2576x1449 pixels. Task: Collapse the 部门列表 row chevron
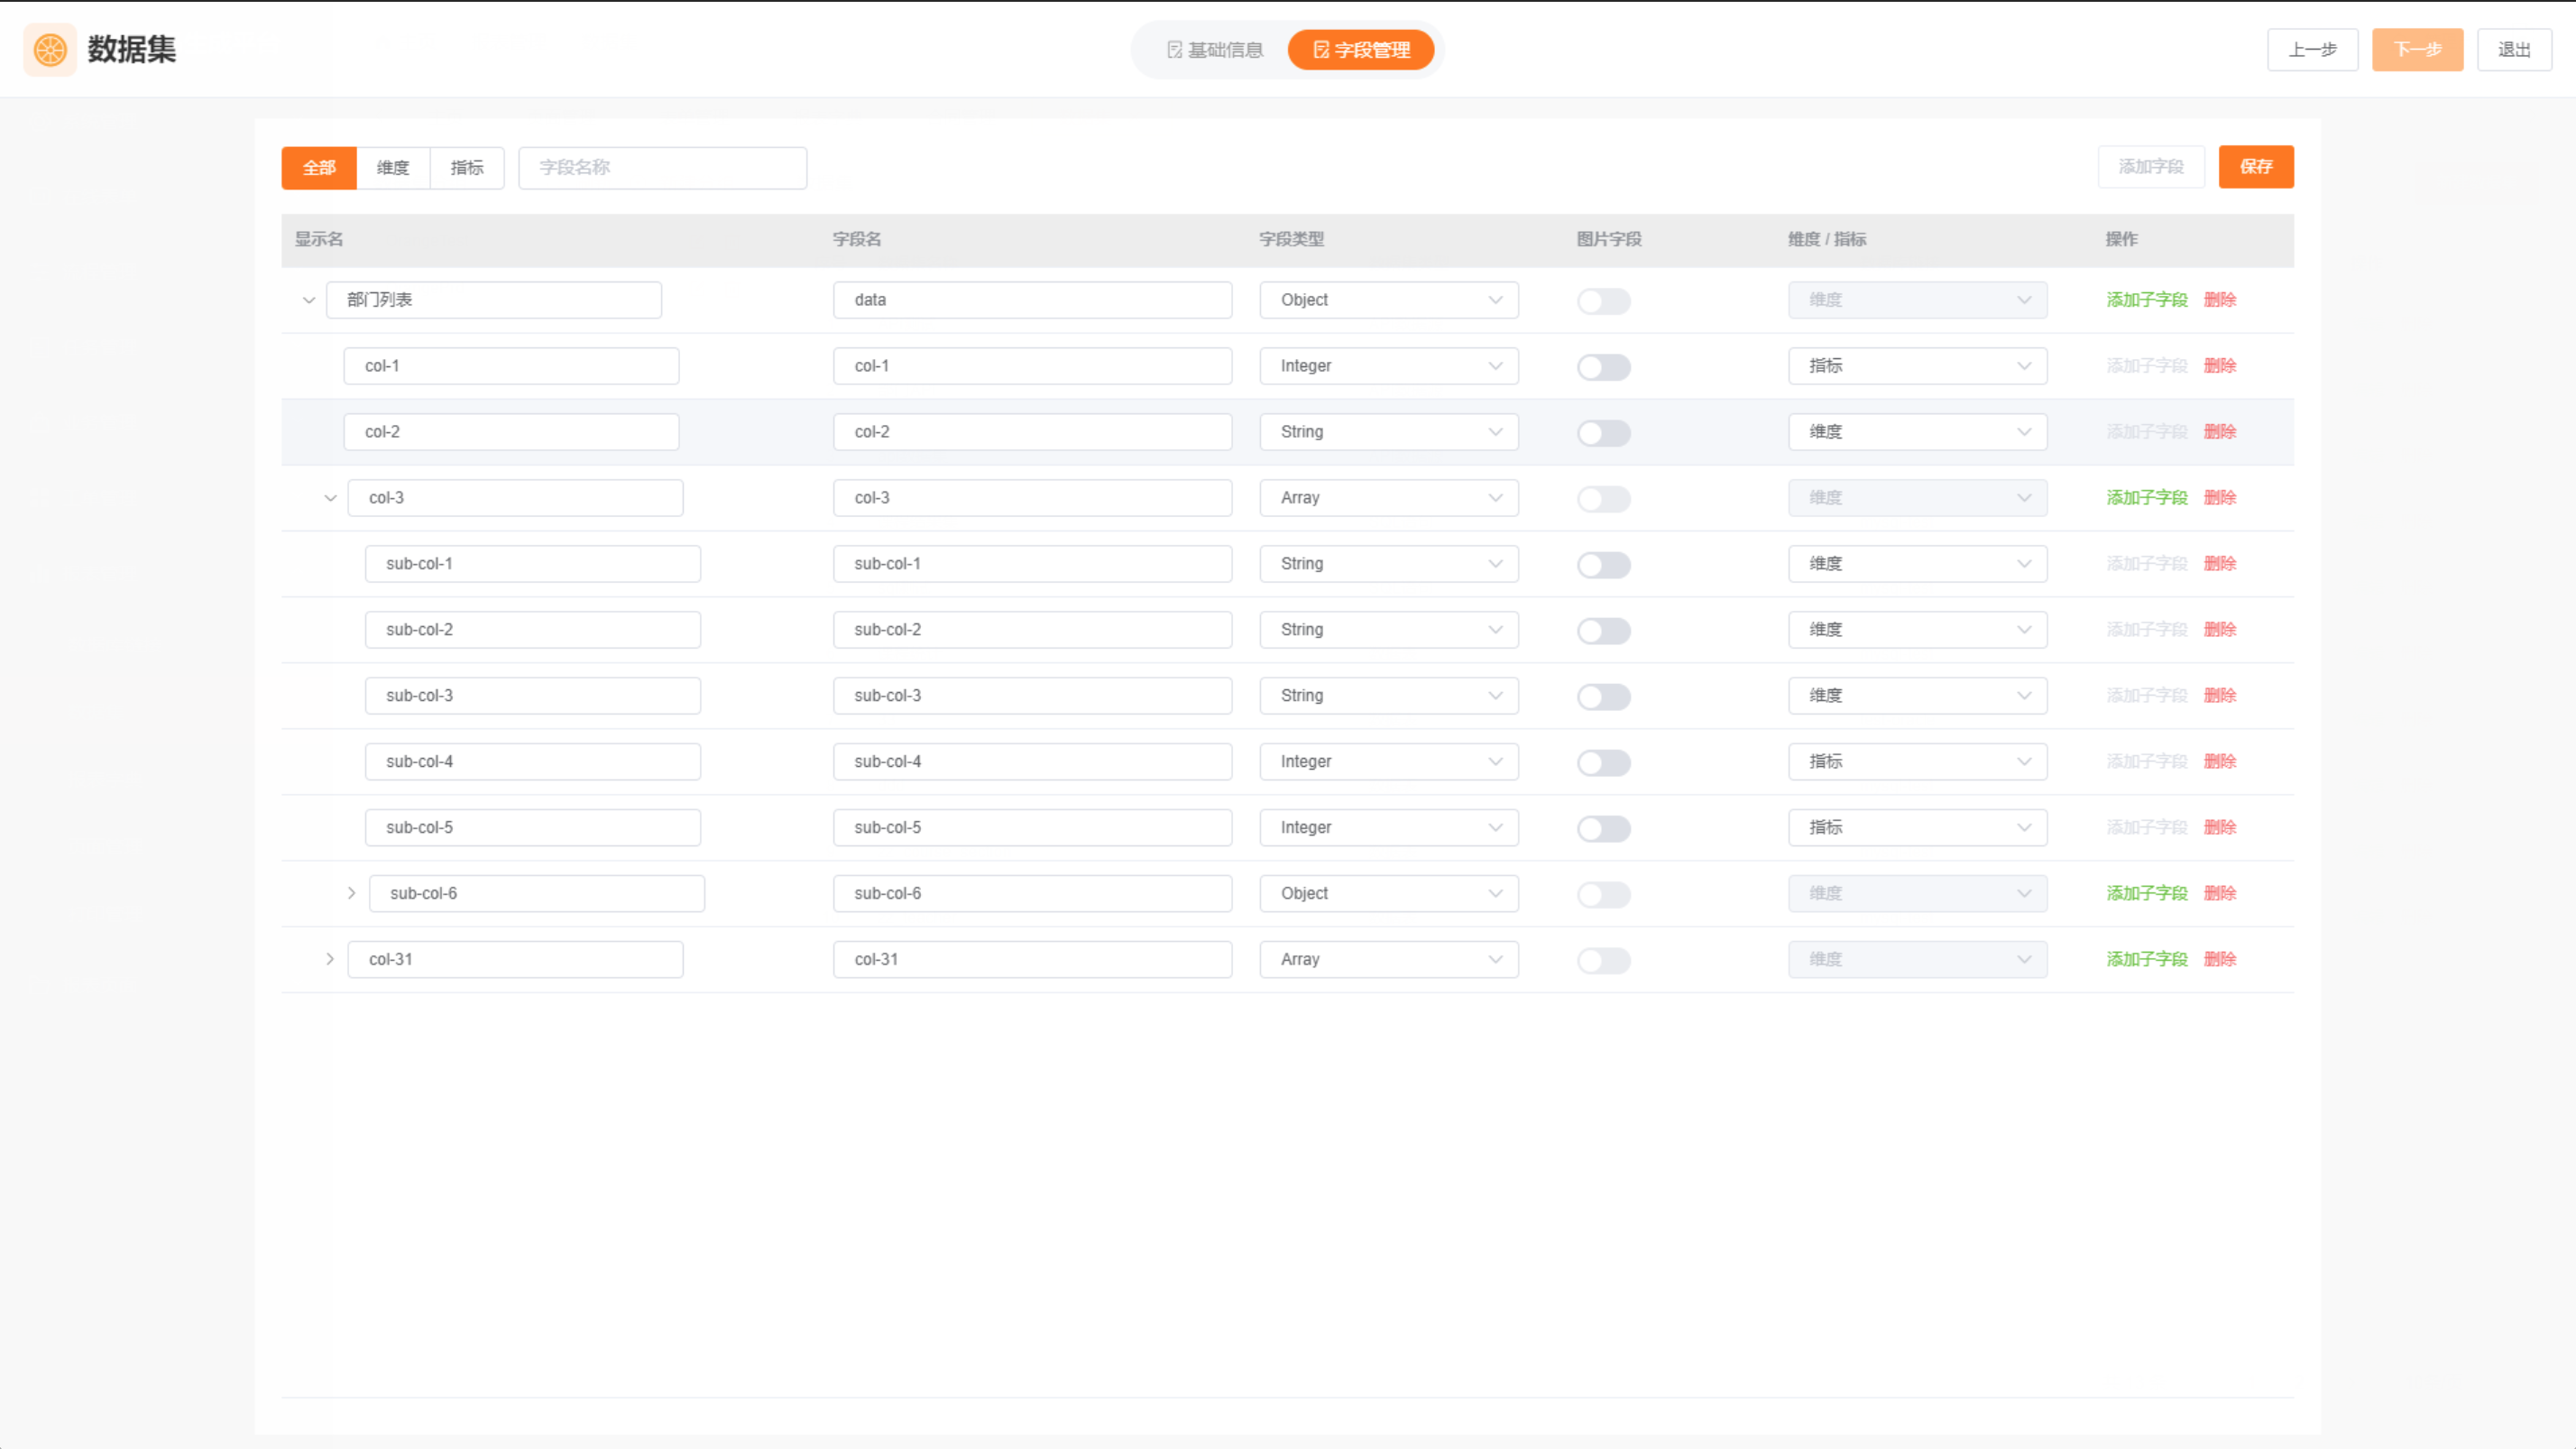coord(309,300)
